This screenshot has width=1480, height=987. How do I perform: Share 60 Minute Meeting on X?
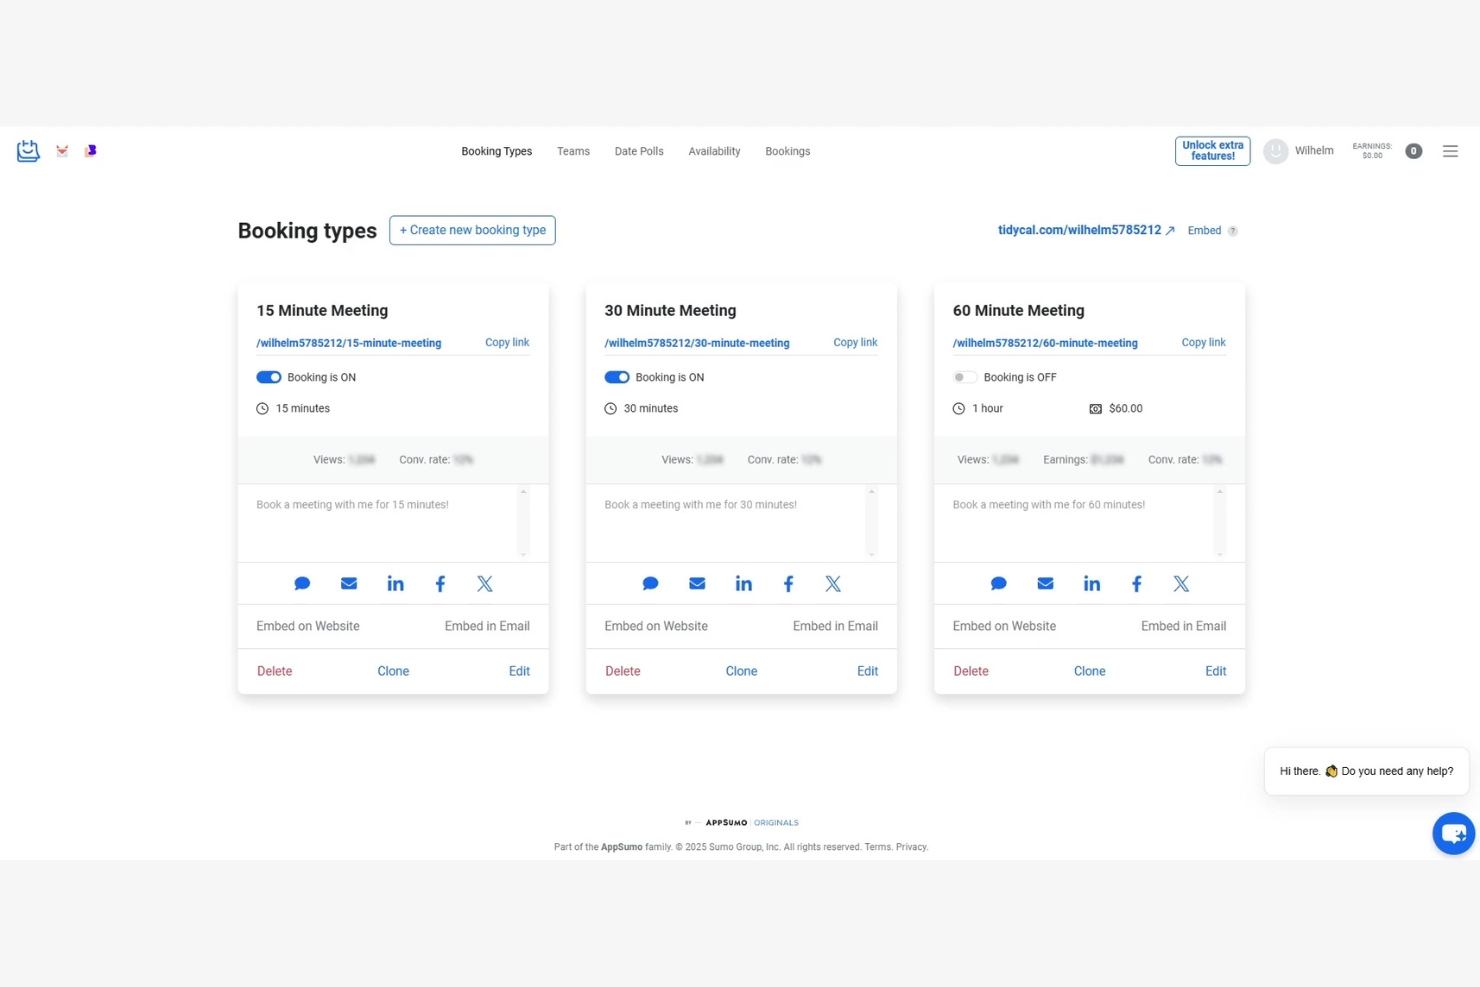point(1181,583)
